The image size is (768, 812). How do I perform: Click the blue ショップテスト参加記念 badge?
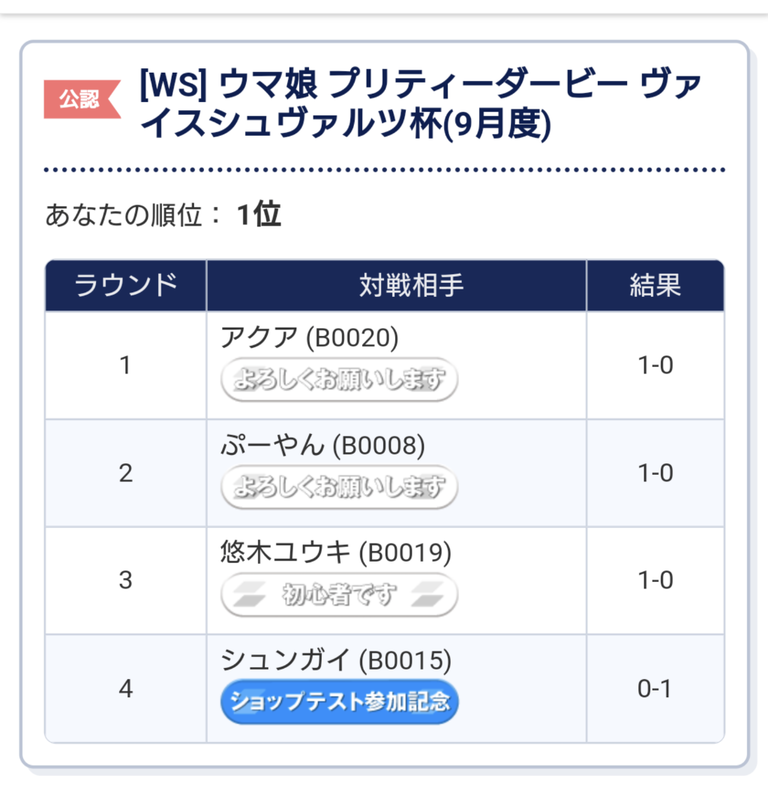click(339, 702)
